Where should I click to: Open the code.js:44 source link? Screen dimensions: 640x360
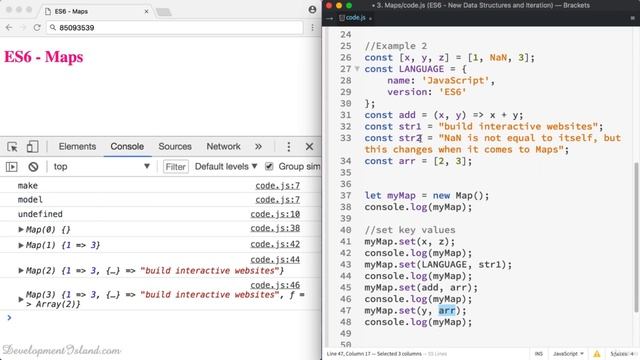tap(275, 260)
